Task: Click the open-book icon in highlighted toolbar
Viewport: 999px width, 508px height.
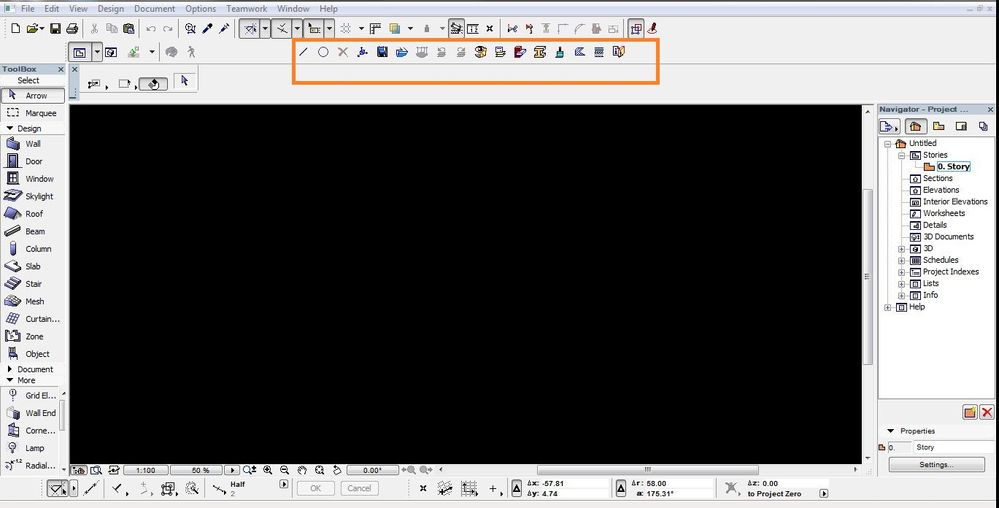Action: pos(619,52)
